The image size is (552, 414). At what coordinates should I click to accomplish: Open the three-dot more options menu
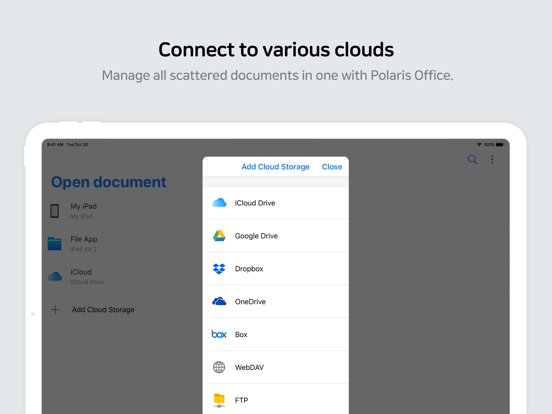(x=492, y=159)
